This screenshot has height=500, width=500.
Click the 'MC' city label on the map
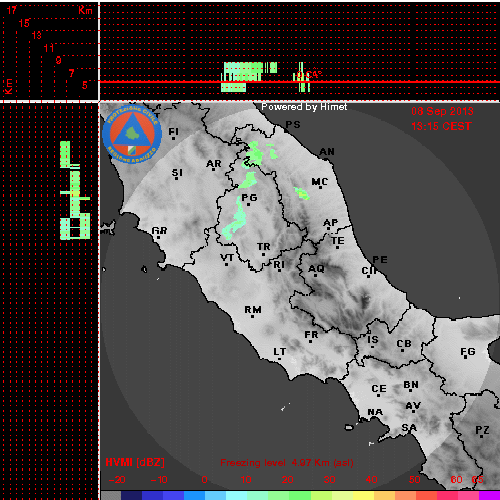click(x=319, y=182)
